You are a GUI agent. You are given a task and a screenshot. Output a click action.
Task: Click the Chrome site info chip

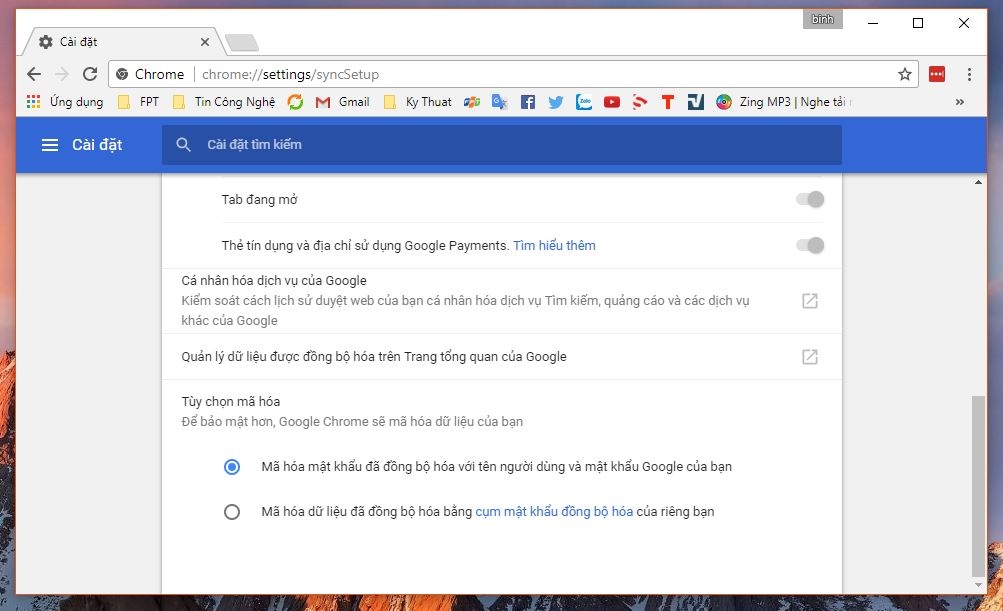[151, 74]
